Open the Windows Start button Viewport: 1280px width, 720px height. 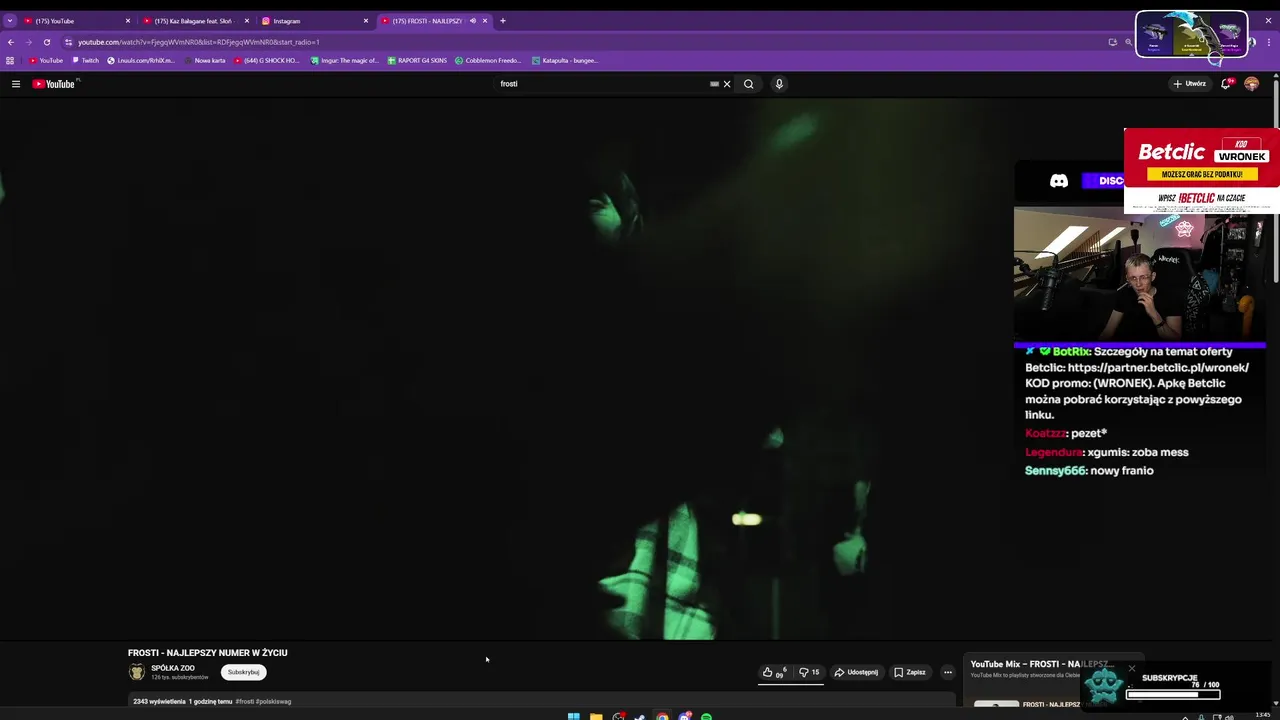tap(573, 716)
